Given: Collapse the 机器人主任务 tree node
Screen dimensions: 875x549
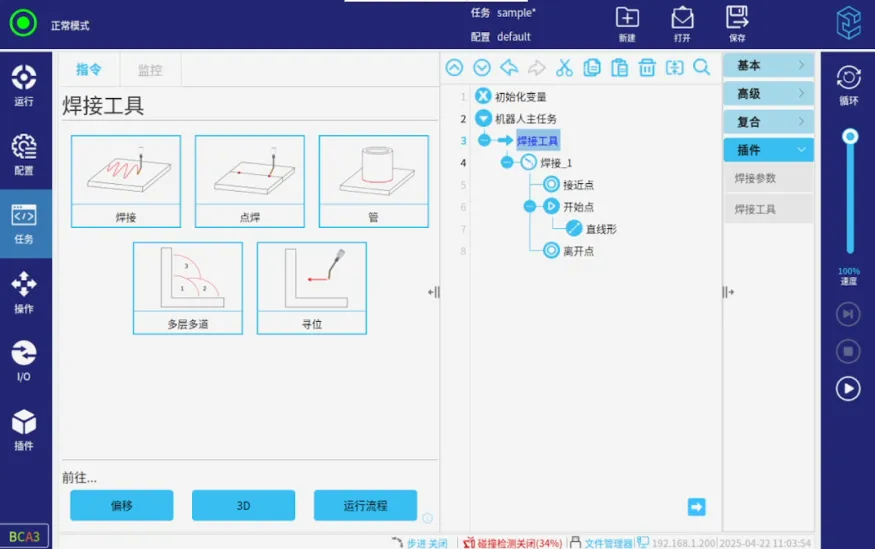Looking at the screenshot, I should pyautogui.click(x=483, y=118).
